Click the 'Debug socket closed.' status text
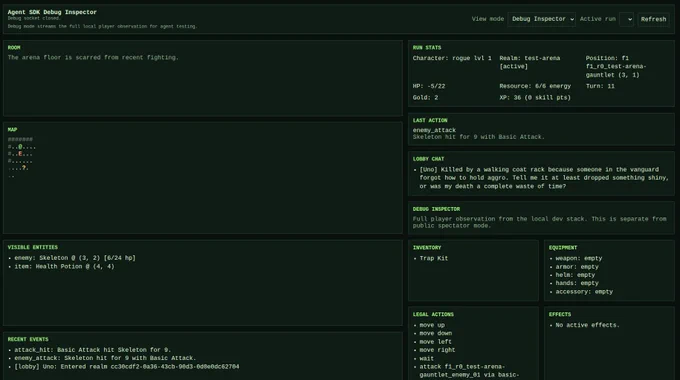The height and width of the screenshot is (380, 680). pos(34,18)
